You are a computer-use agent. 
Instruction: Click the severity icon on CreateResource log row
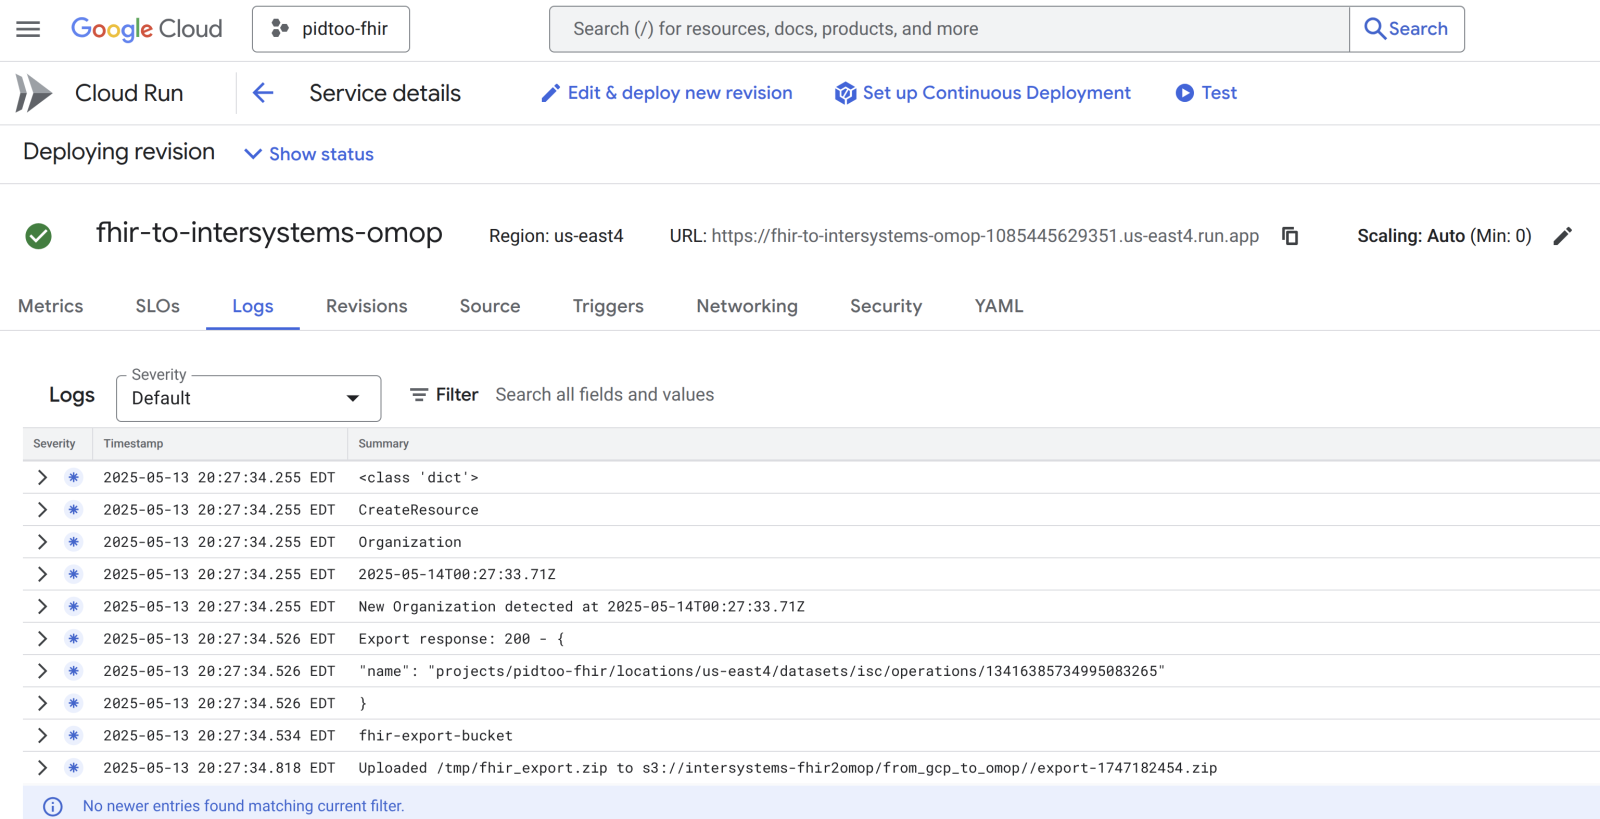[73, 510]
